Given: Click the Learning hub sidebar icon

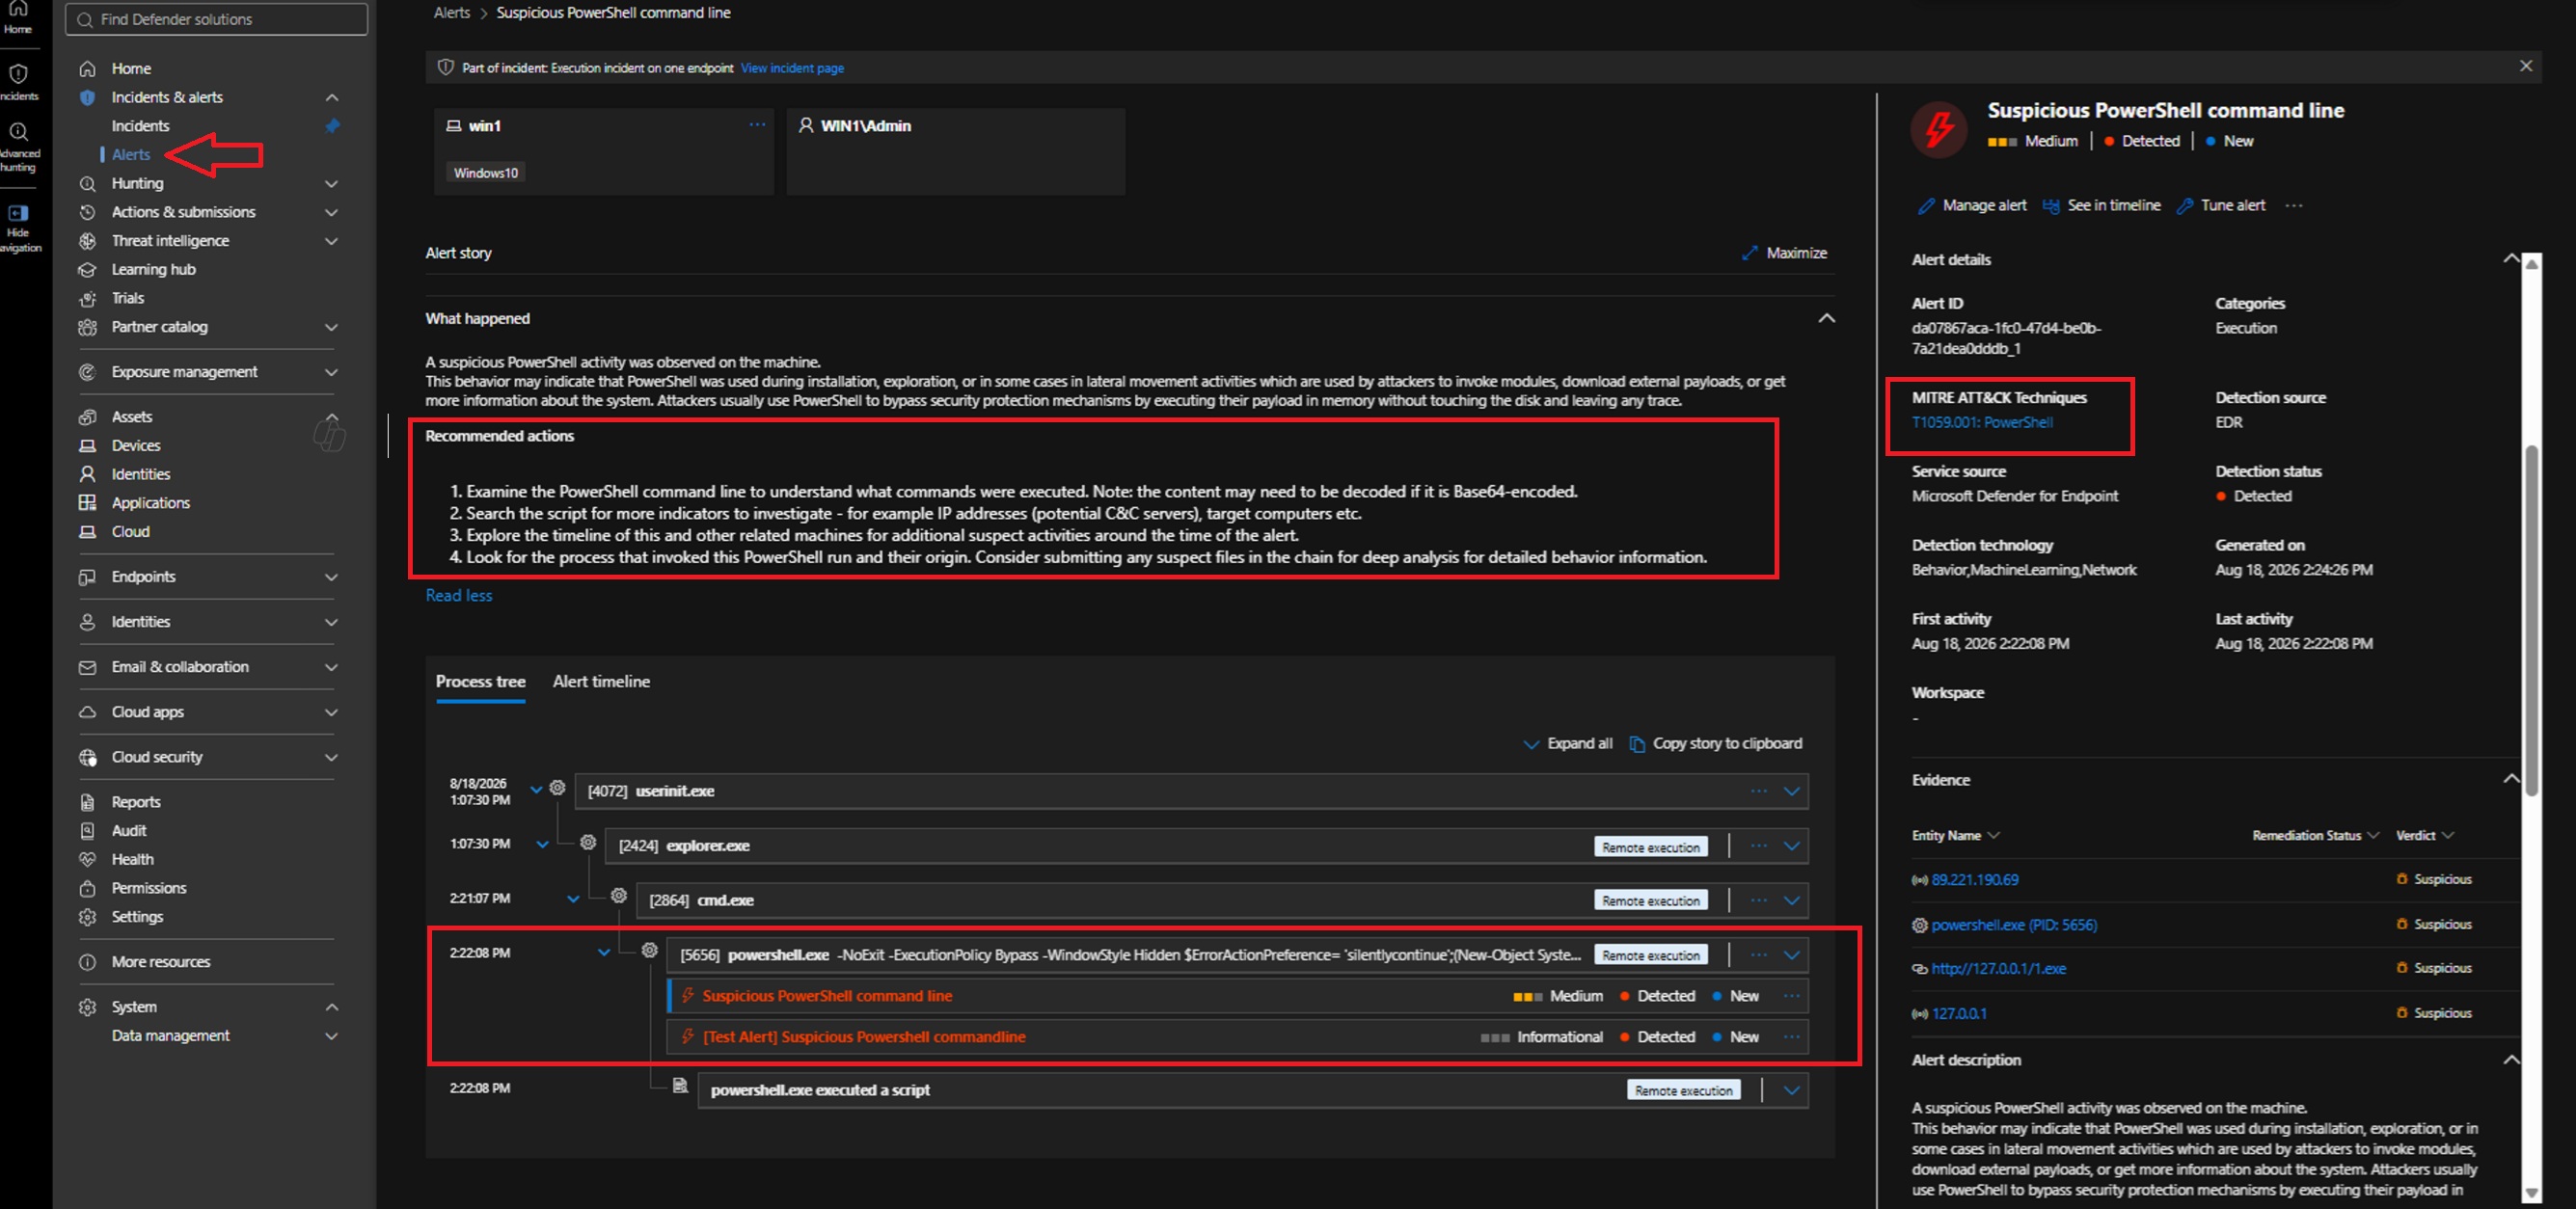Looking at the screenshot, I should click(x=88, y=270).
